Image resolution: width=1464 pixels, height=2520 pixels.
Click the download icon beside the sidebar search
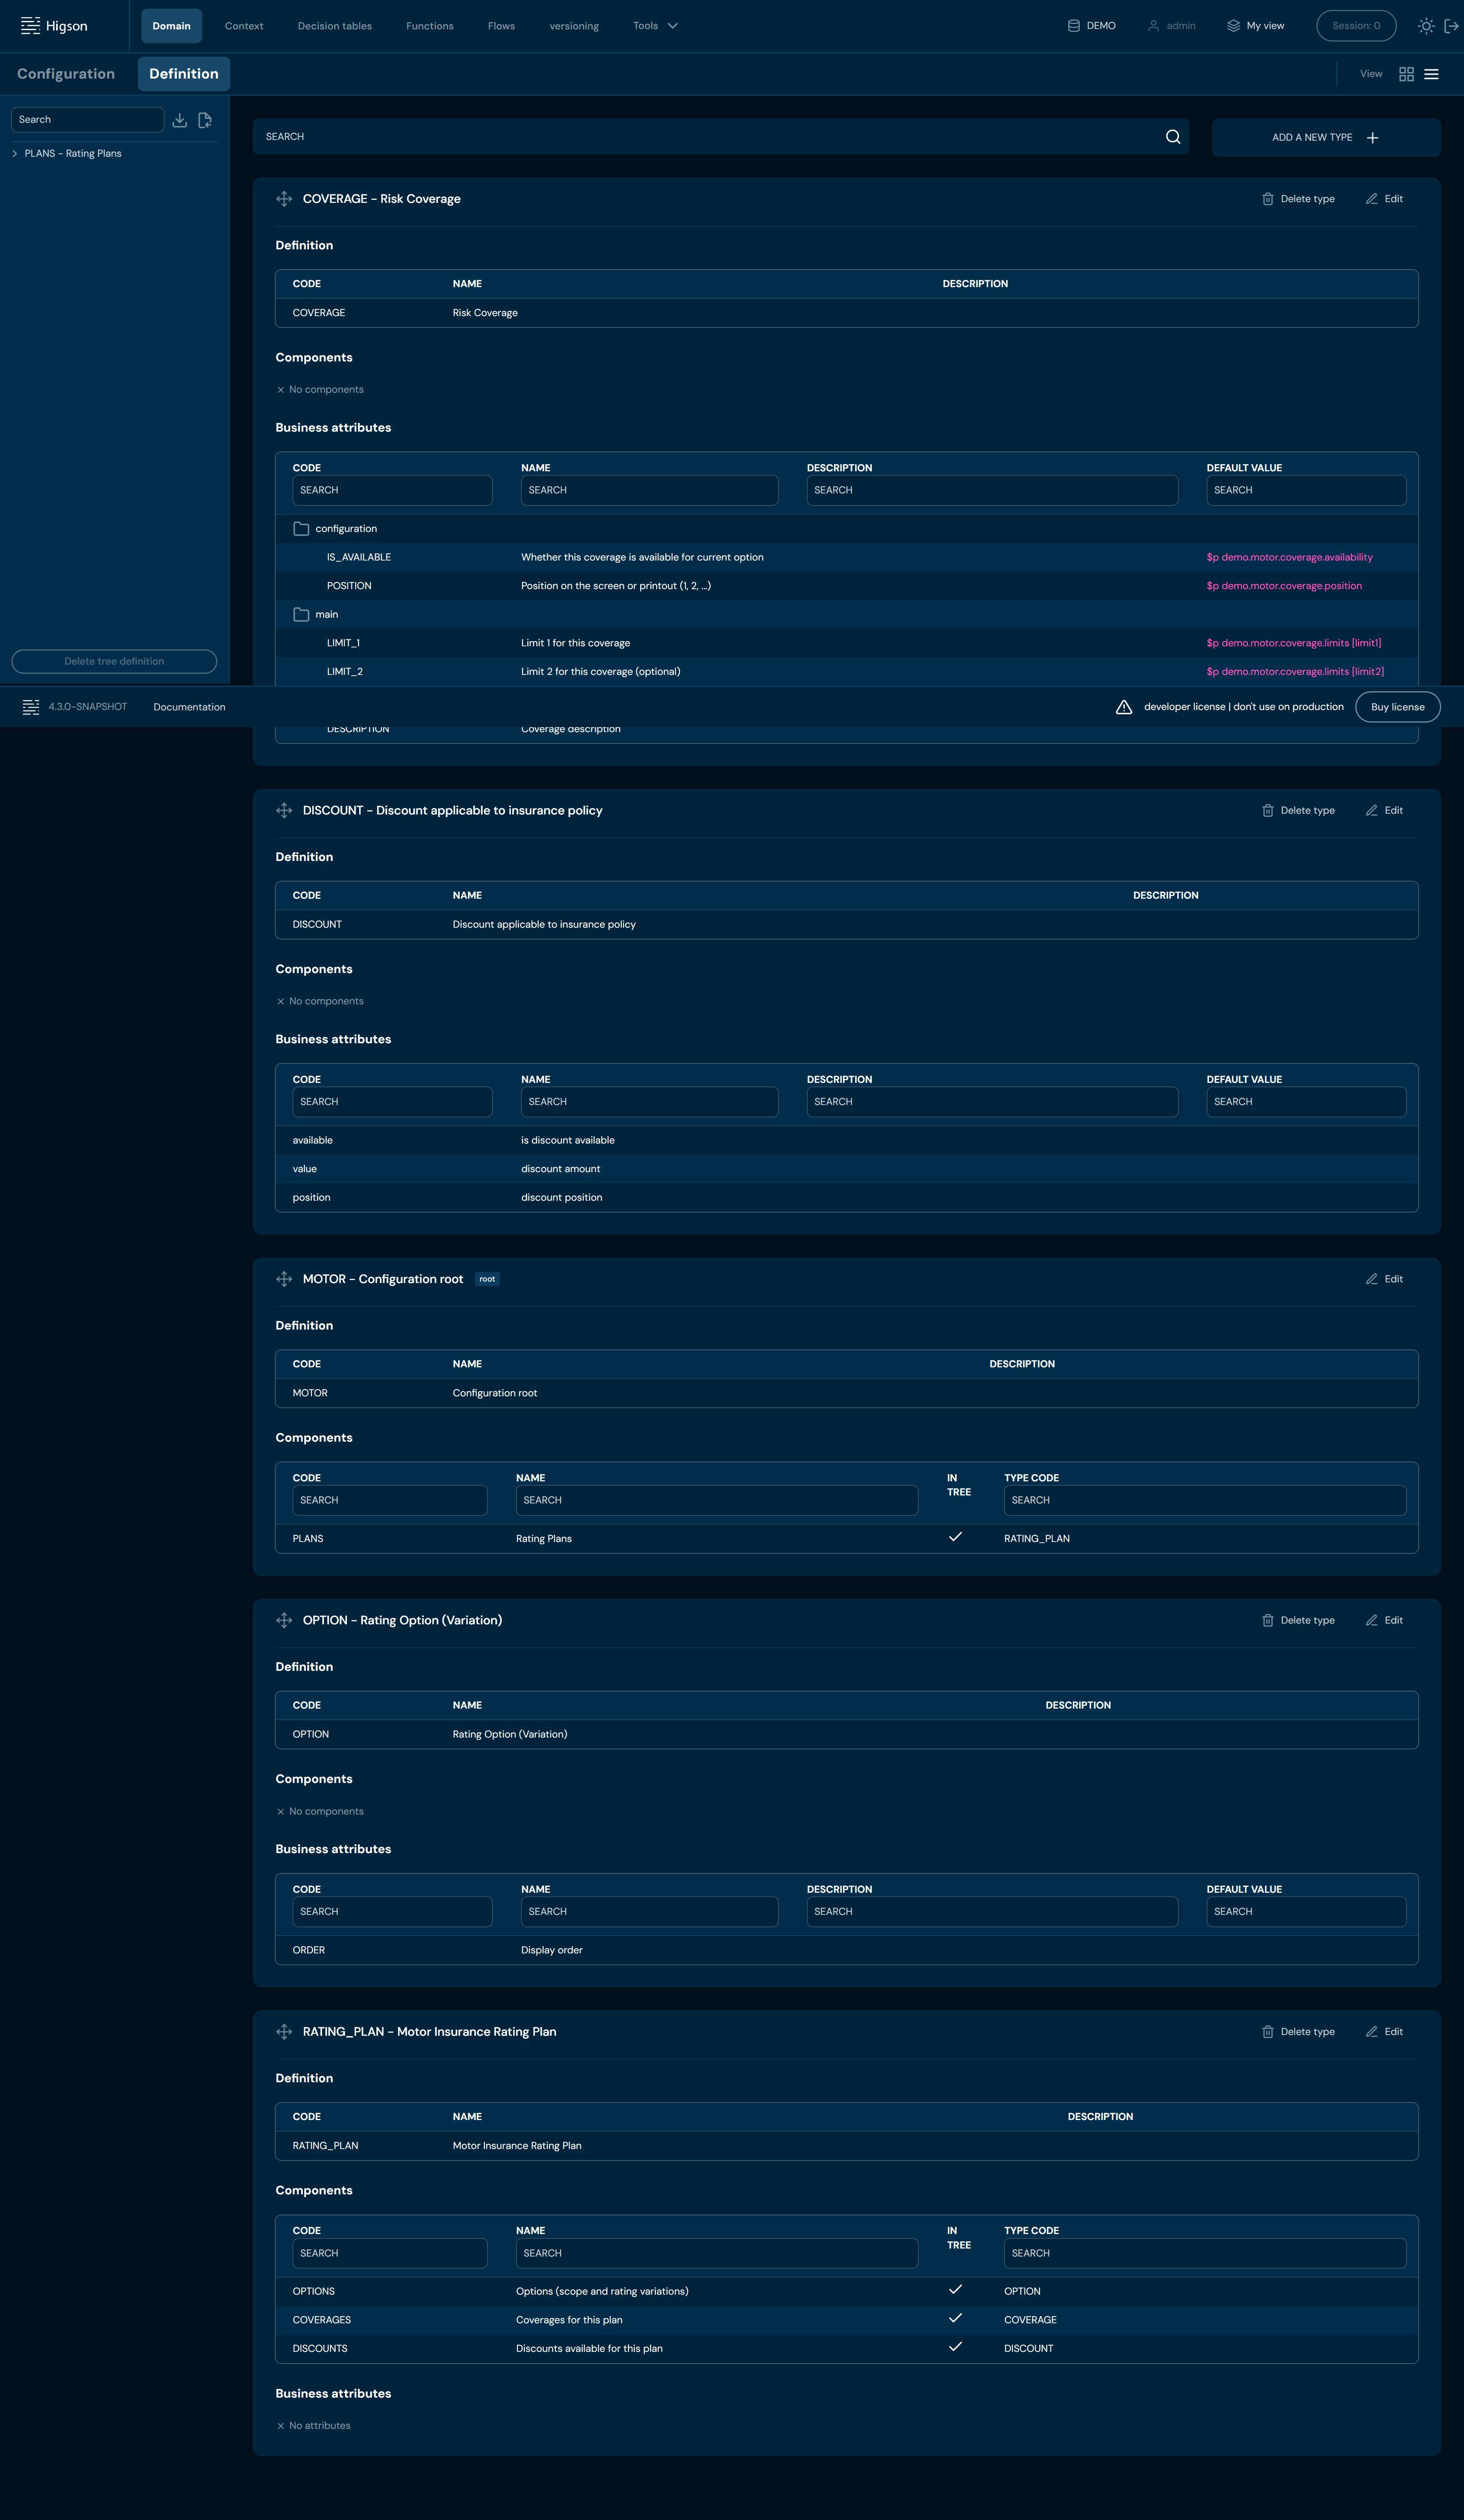click(180, 120)
